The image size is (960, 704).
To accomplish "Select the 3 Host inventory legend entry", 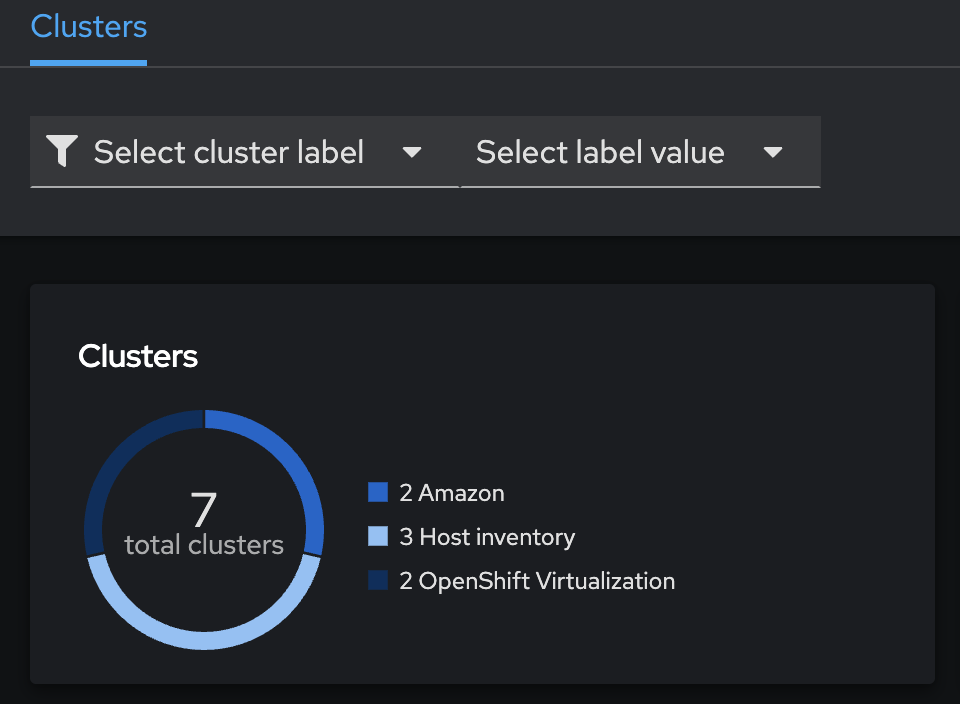I will point(487,537).
